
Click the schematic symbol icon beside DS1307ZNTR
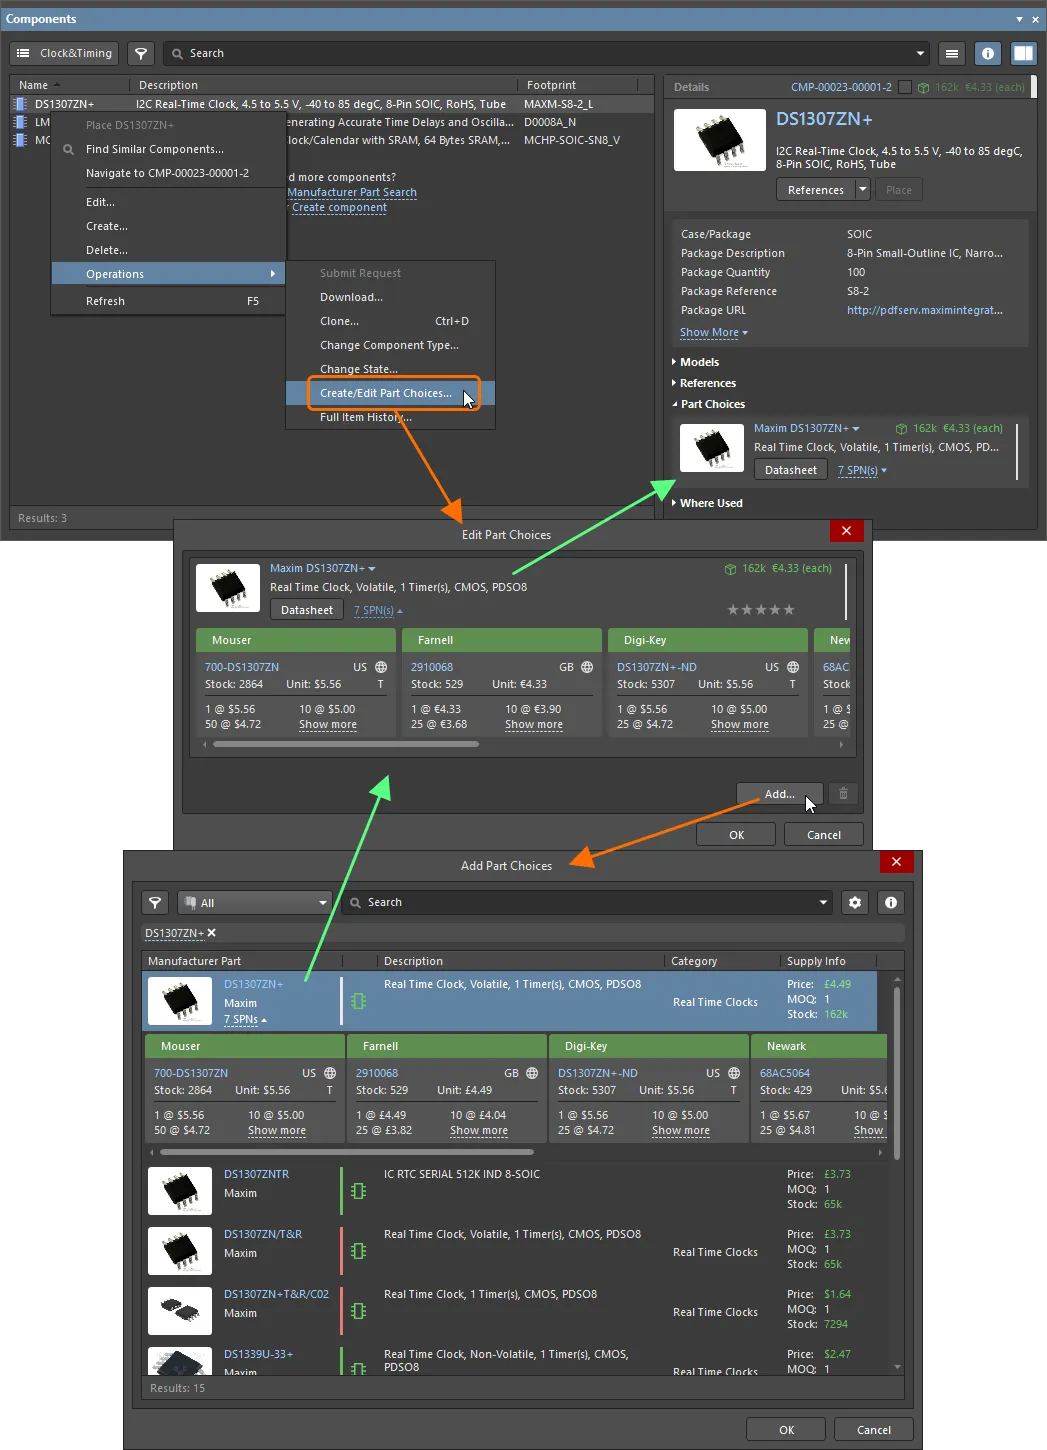click(357, 1191)
